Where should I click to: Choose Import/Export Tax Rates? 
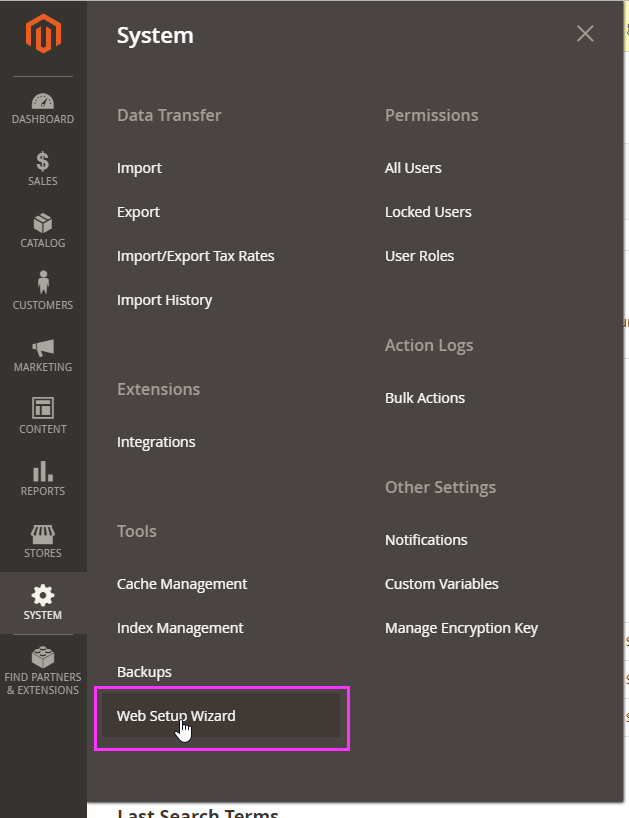pyautogui.click(x=196, y=256)
